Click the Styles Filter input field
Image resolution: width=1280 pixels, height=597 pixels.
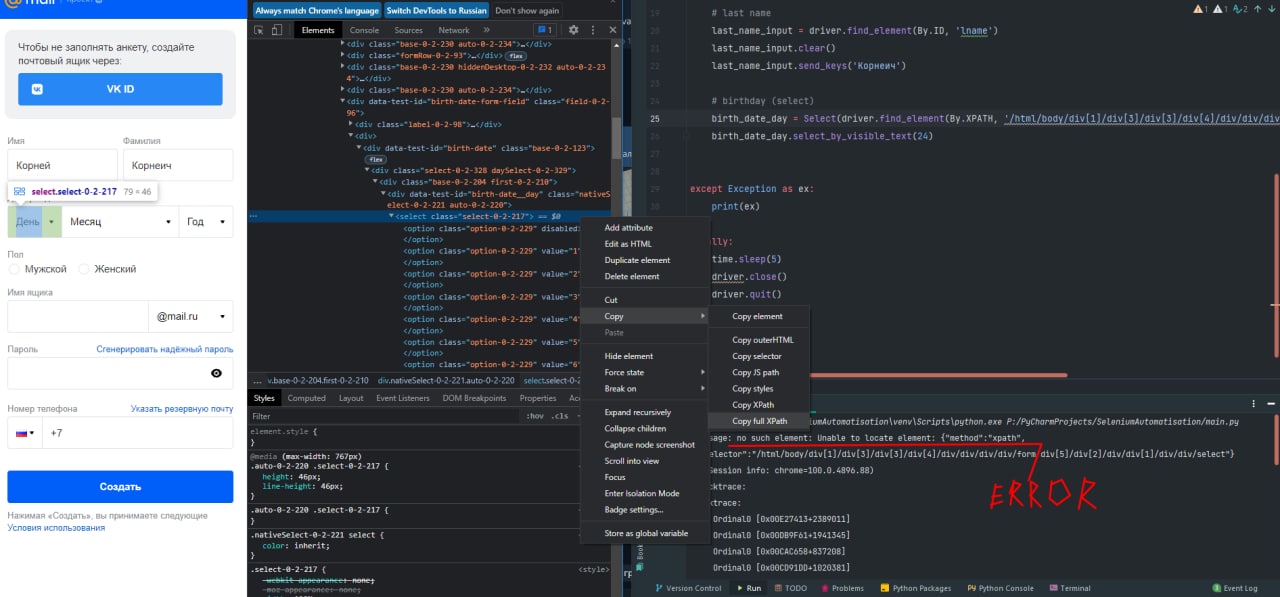(x=380, y=416)
